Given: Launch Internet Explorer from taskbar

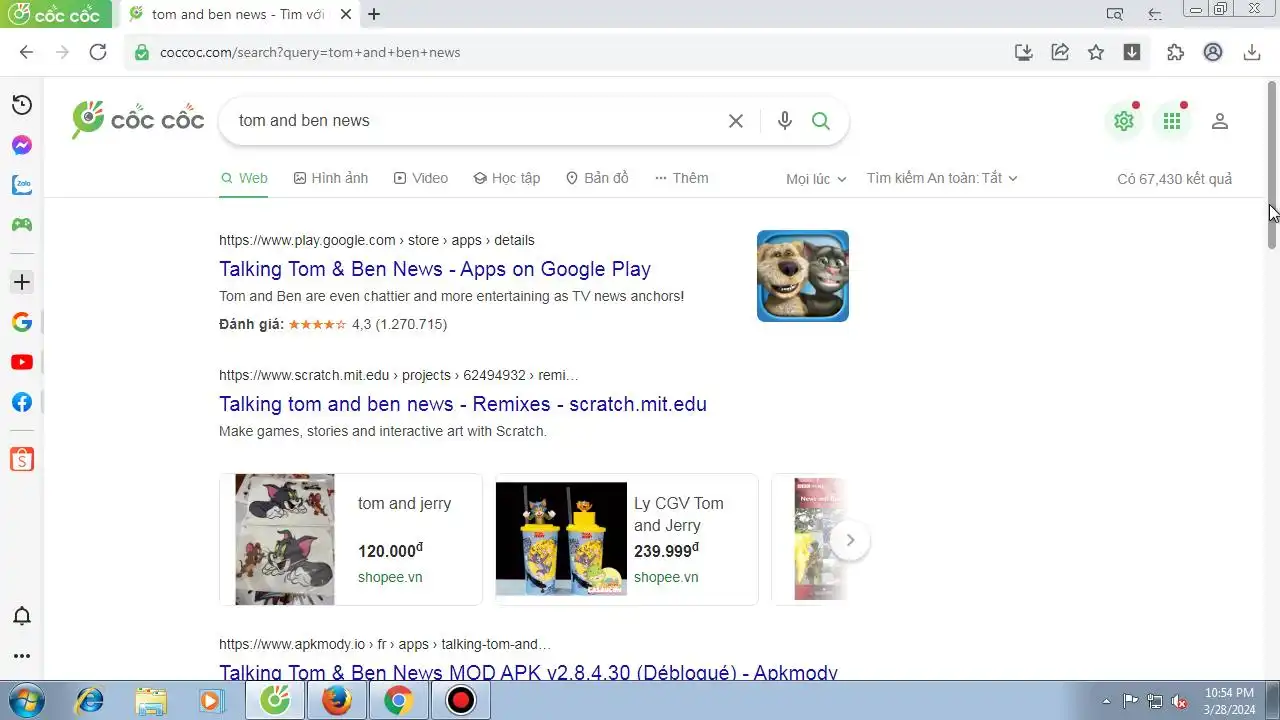Looking at the screenshot, I should click(89, 701).
